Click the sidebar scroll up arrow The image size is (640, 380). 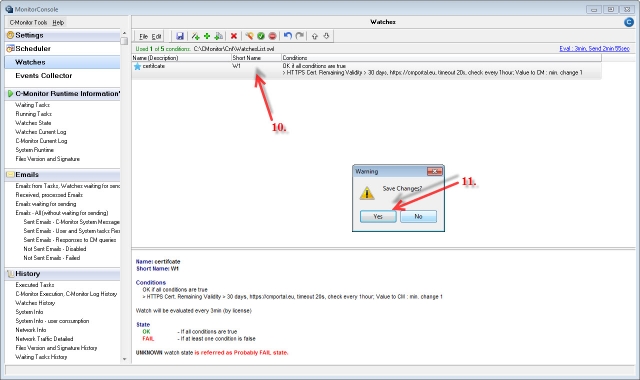tap(124, 33)
